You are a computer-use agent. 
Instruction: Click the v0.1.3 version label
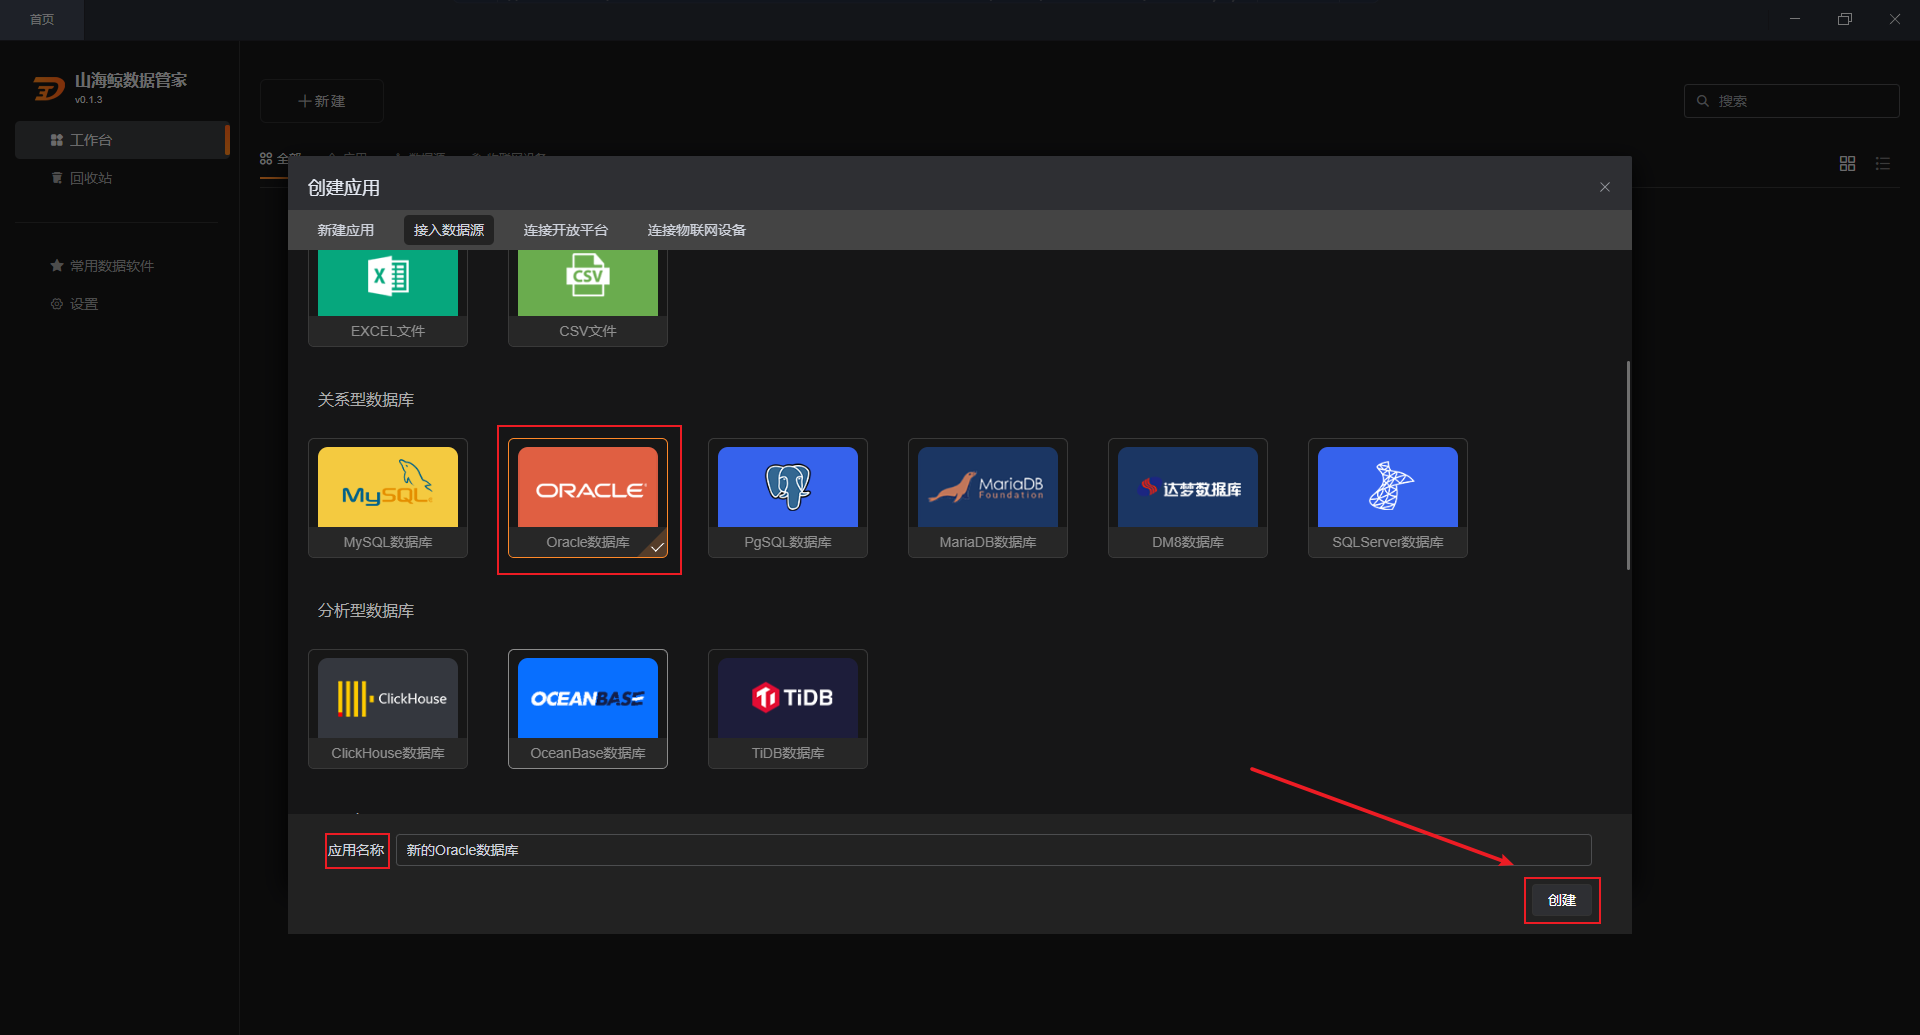click(89, 100)
